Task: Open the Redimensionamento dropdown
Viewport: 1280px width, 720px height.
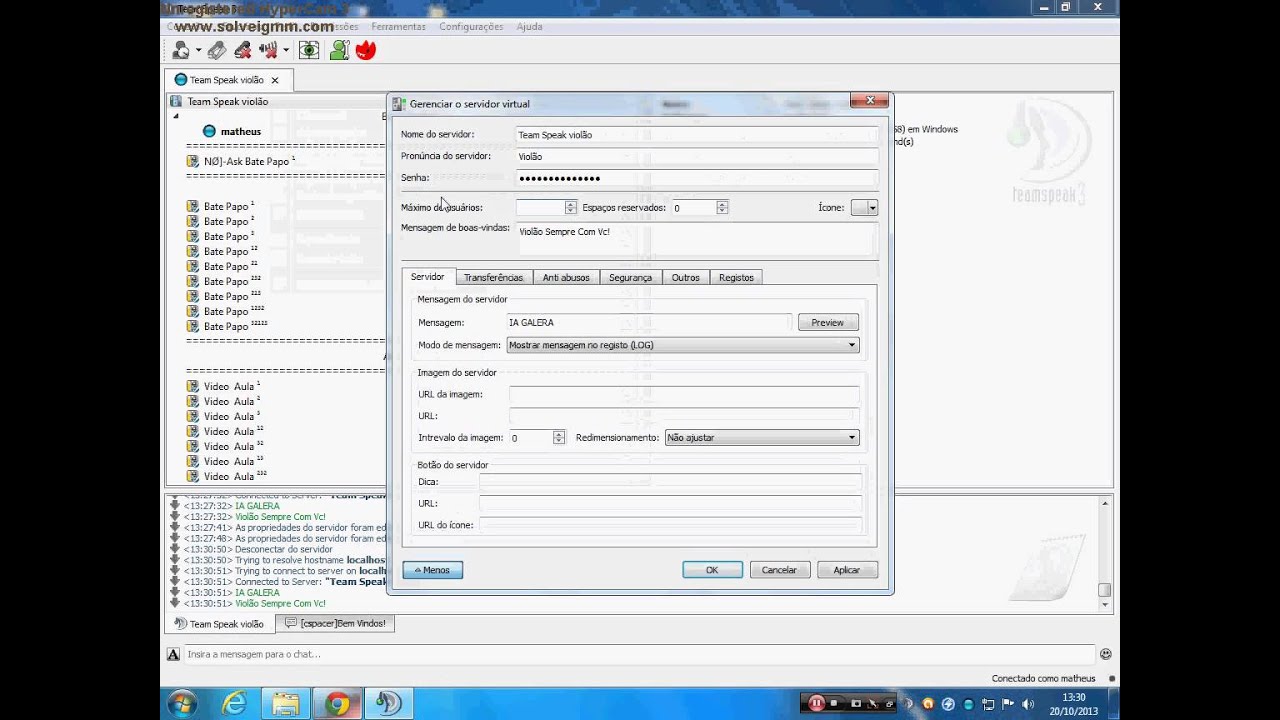Action: pyautogui.click(x=762, y=437)
